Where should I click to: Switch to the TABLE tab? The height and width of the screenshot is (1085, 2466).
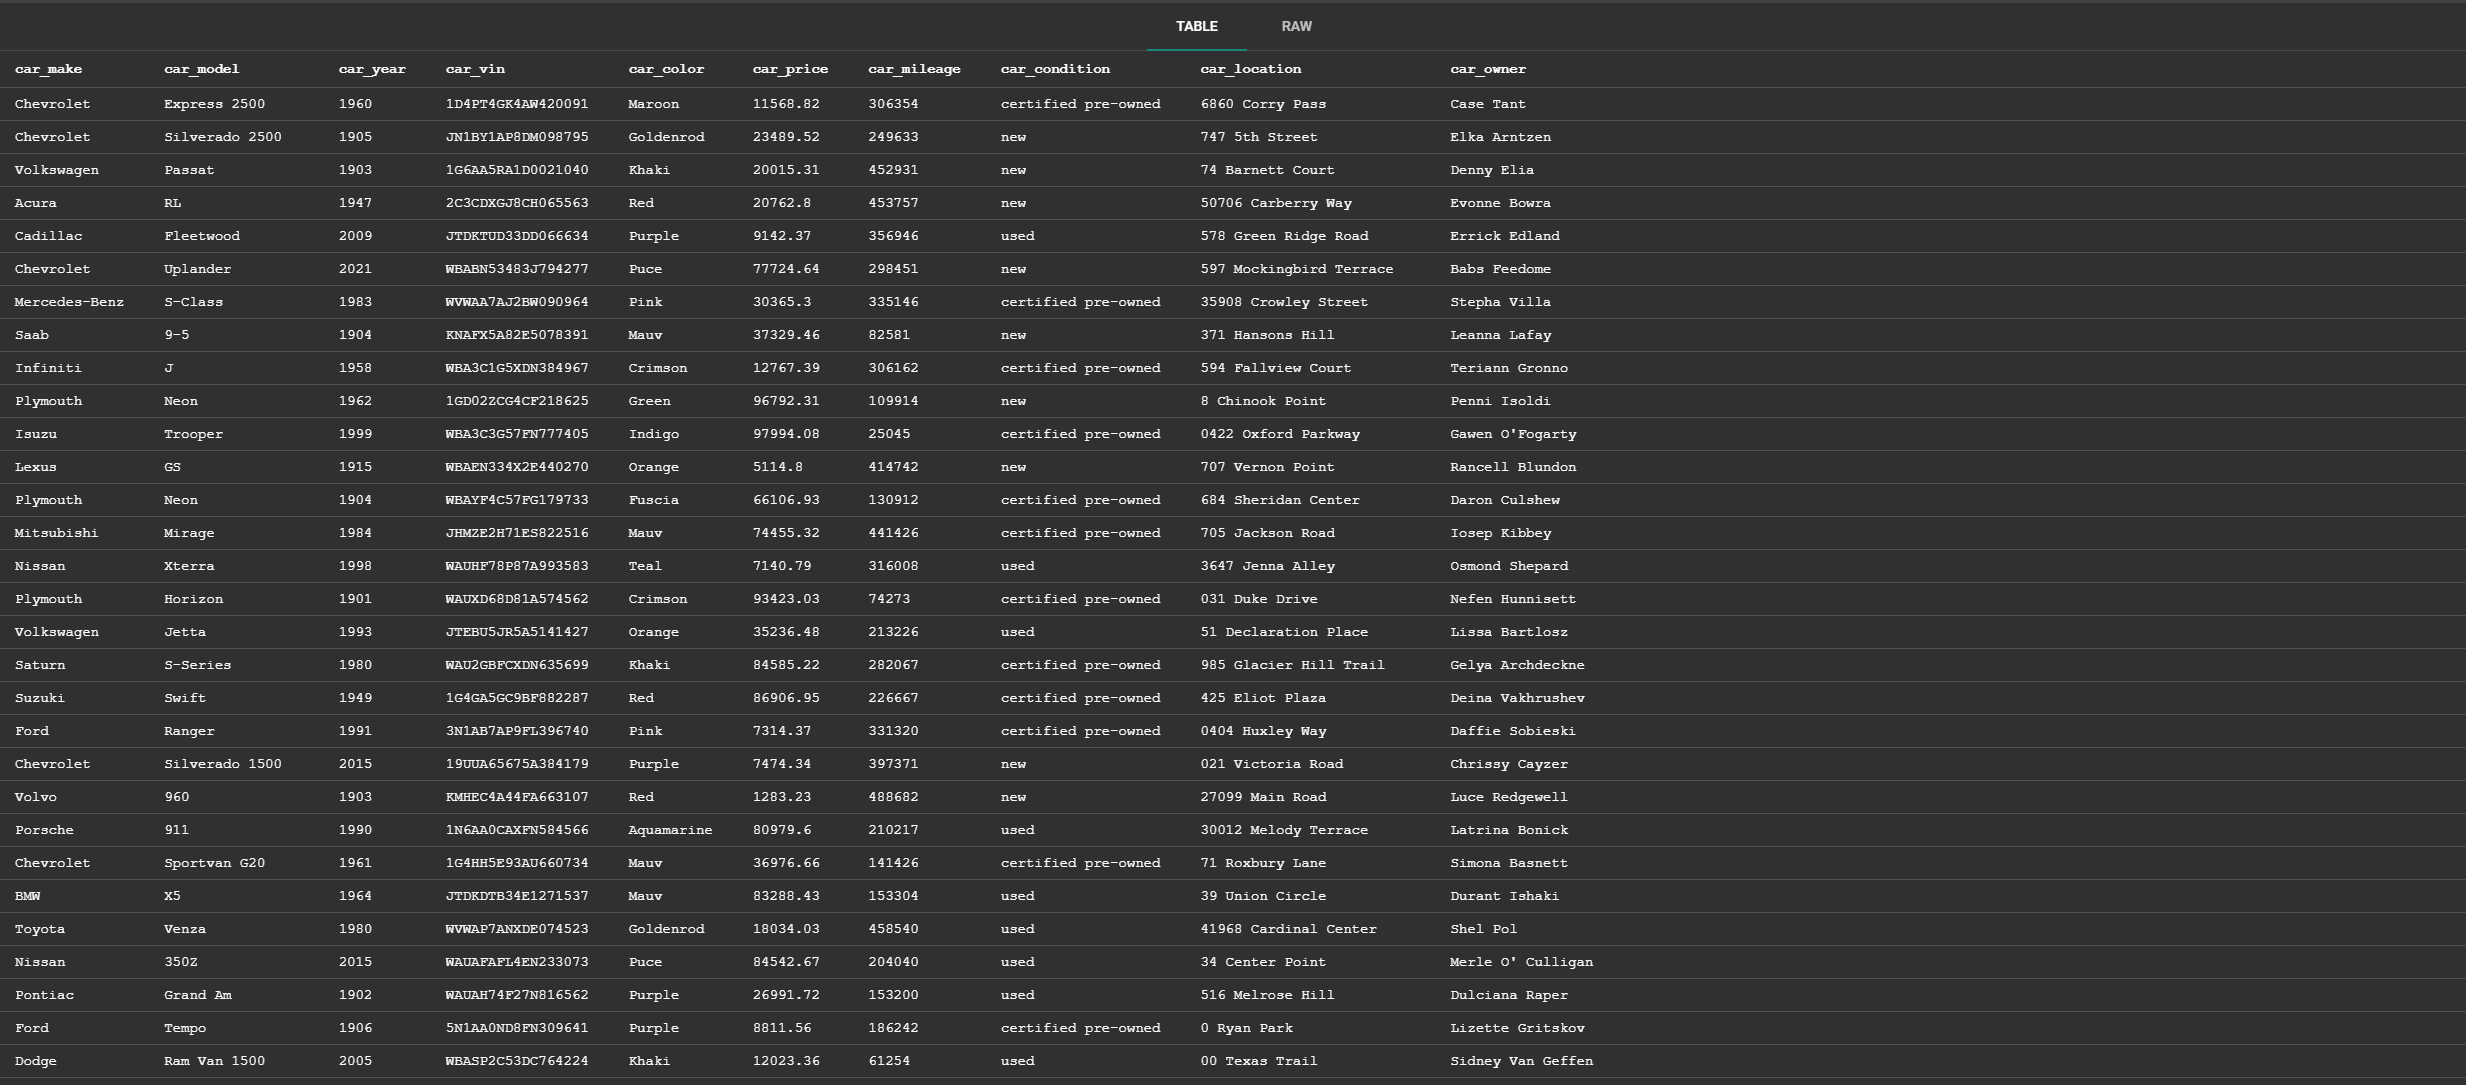(x=1196, y=26)
